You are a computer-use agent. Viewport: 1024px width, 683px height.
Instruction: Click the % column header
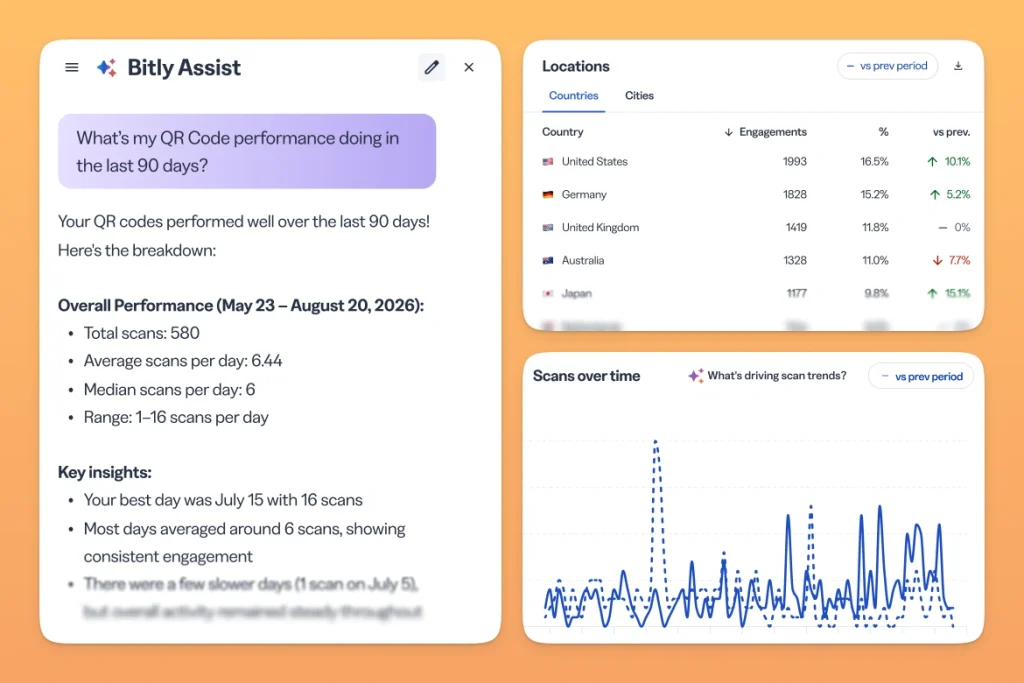point(883,132)
